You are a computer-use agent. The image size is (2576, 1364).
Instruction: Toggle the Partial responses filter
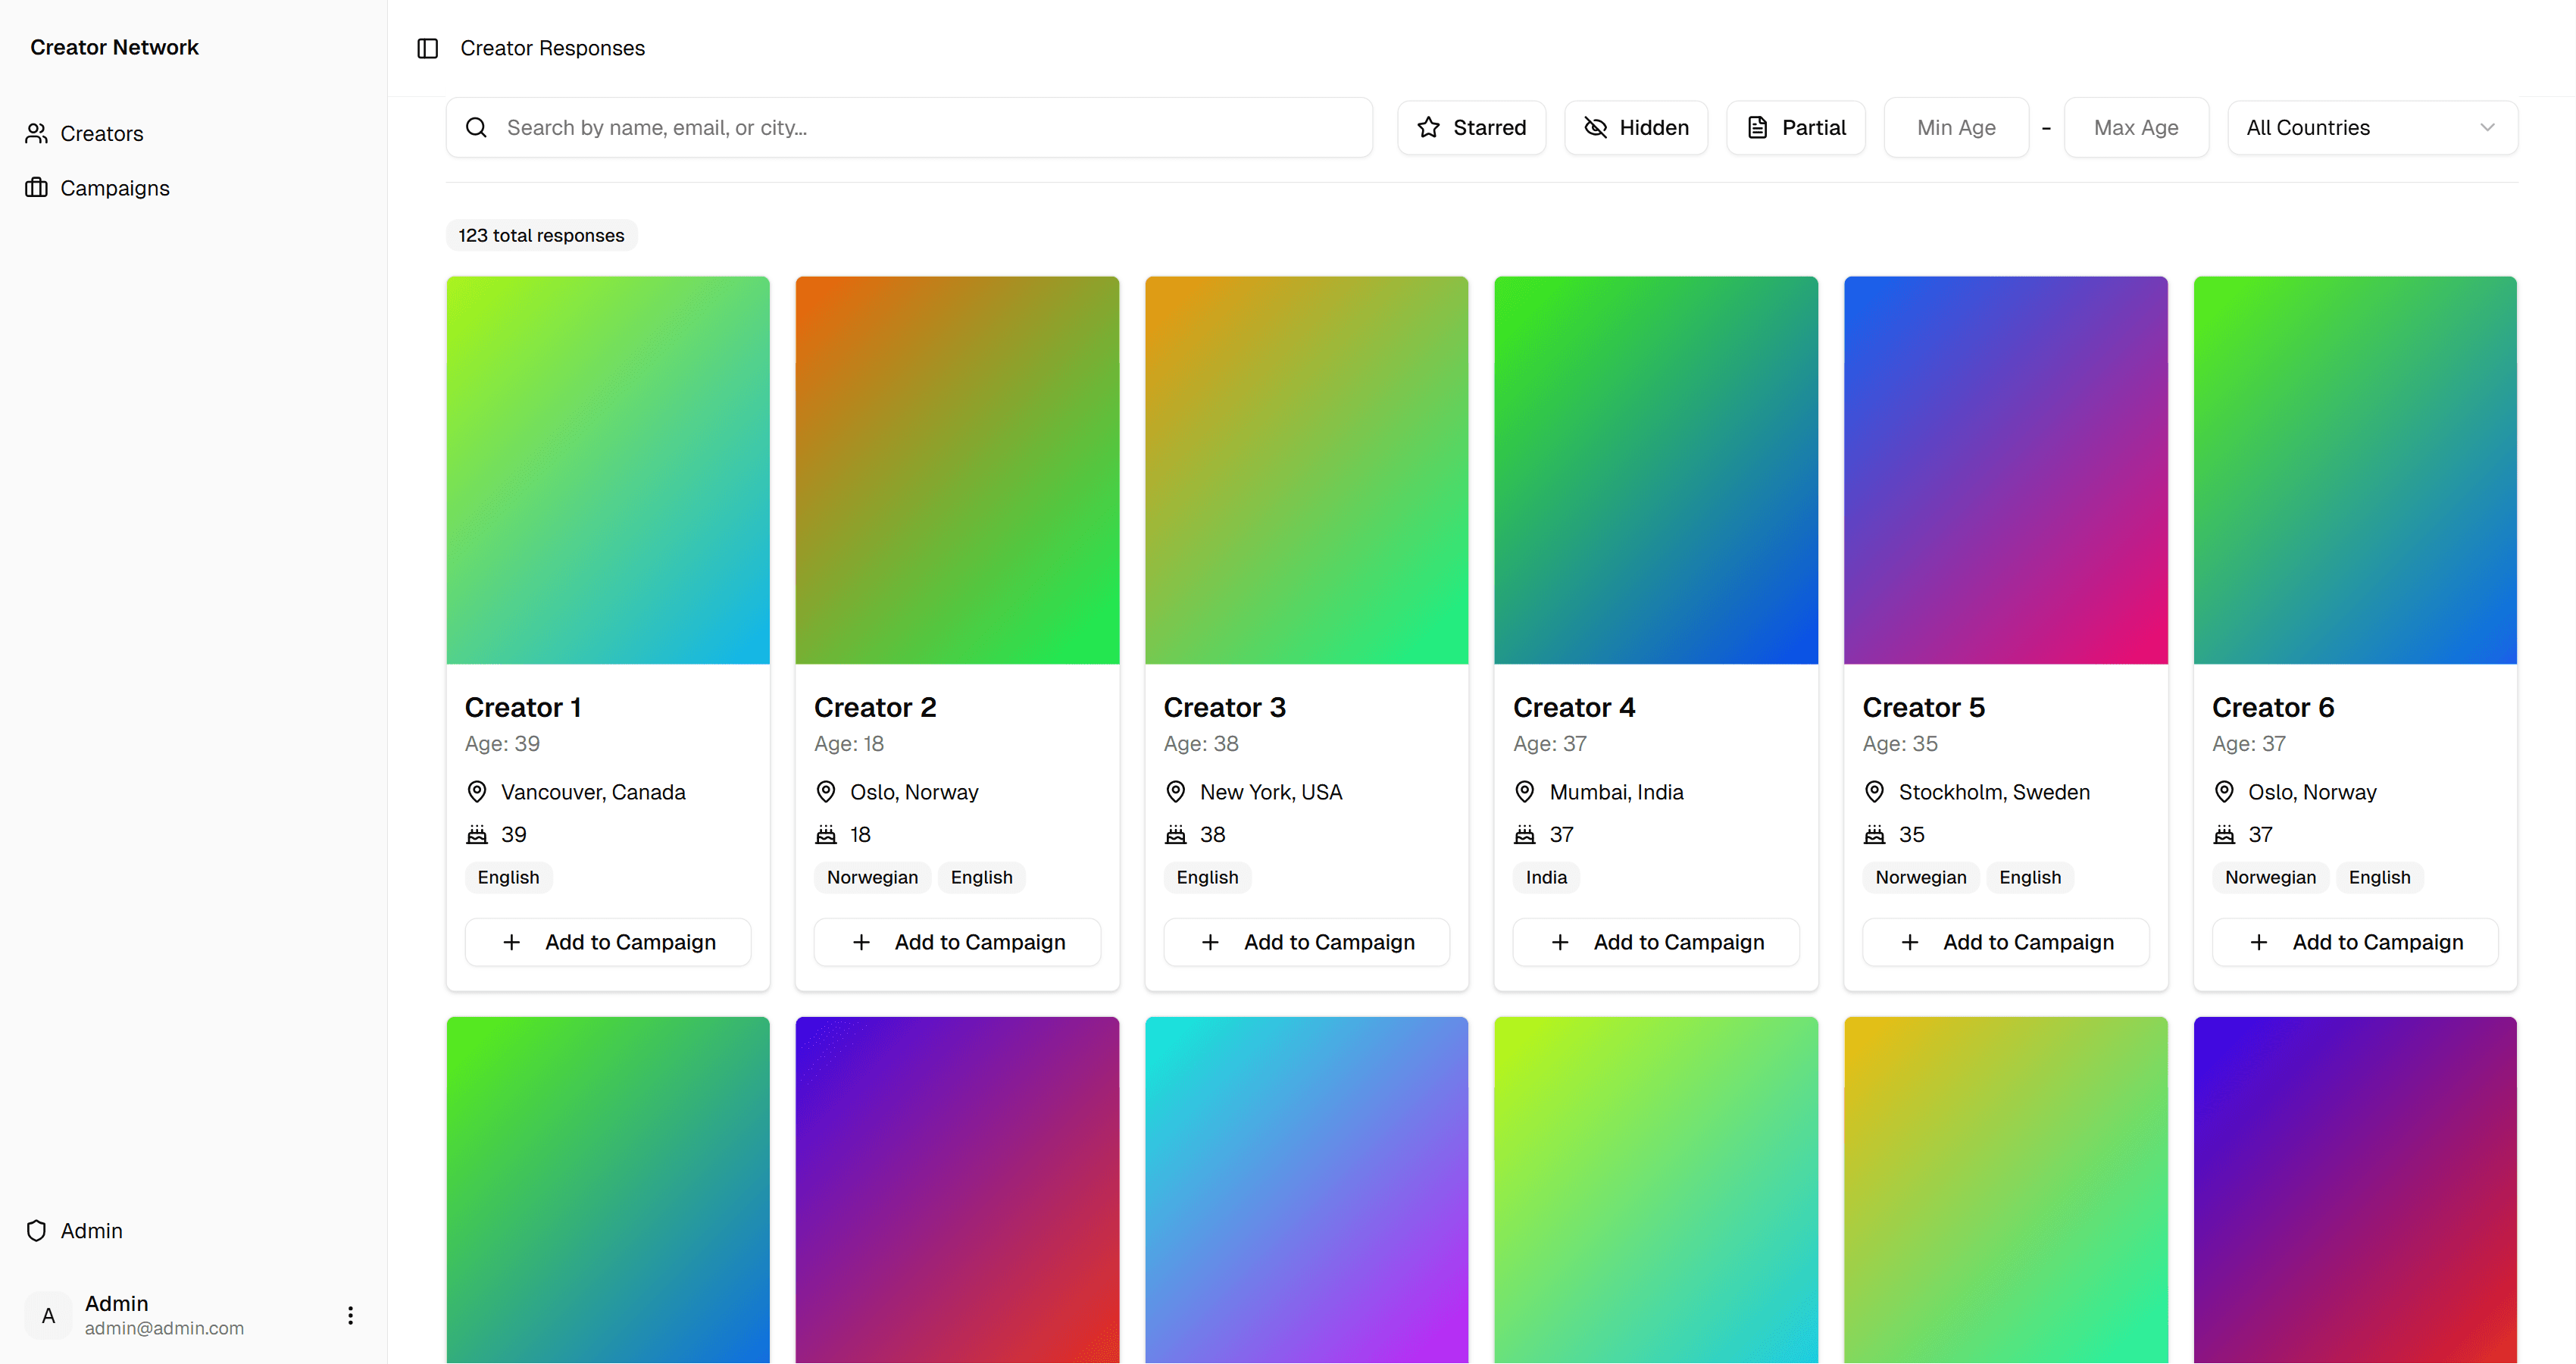[1795, 127]
